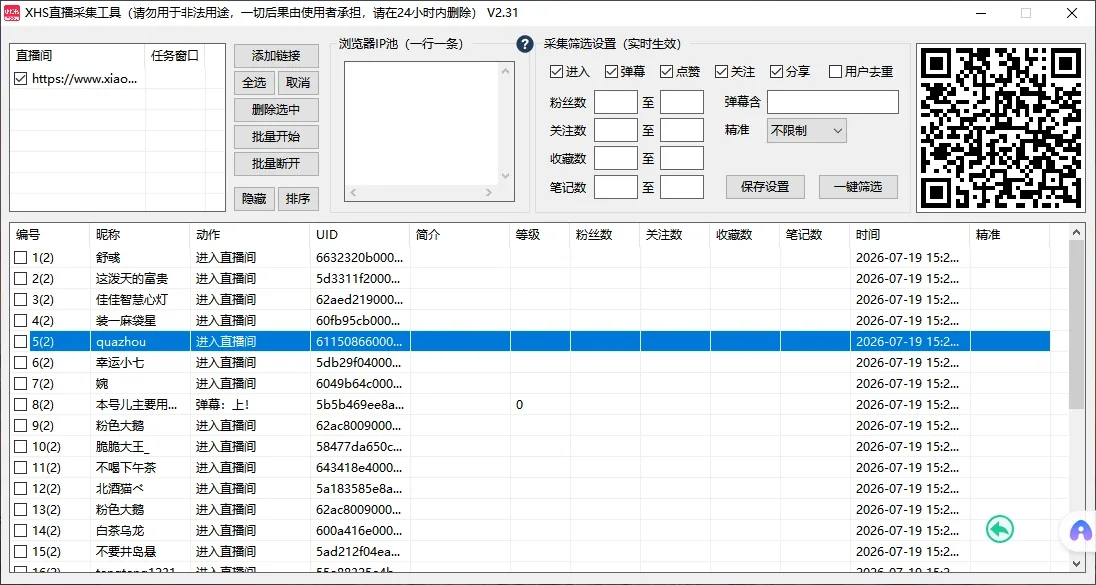Click the 关注数 minimum input field
Viewport: 1096px width, 585px height.
(616, 131)
